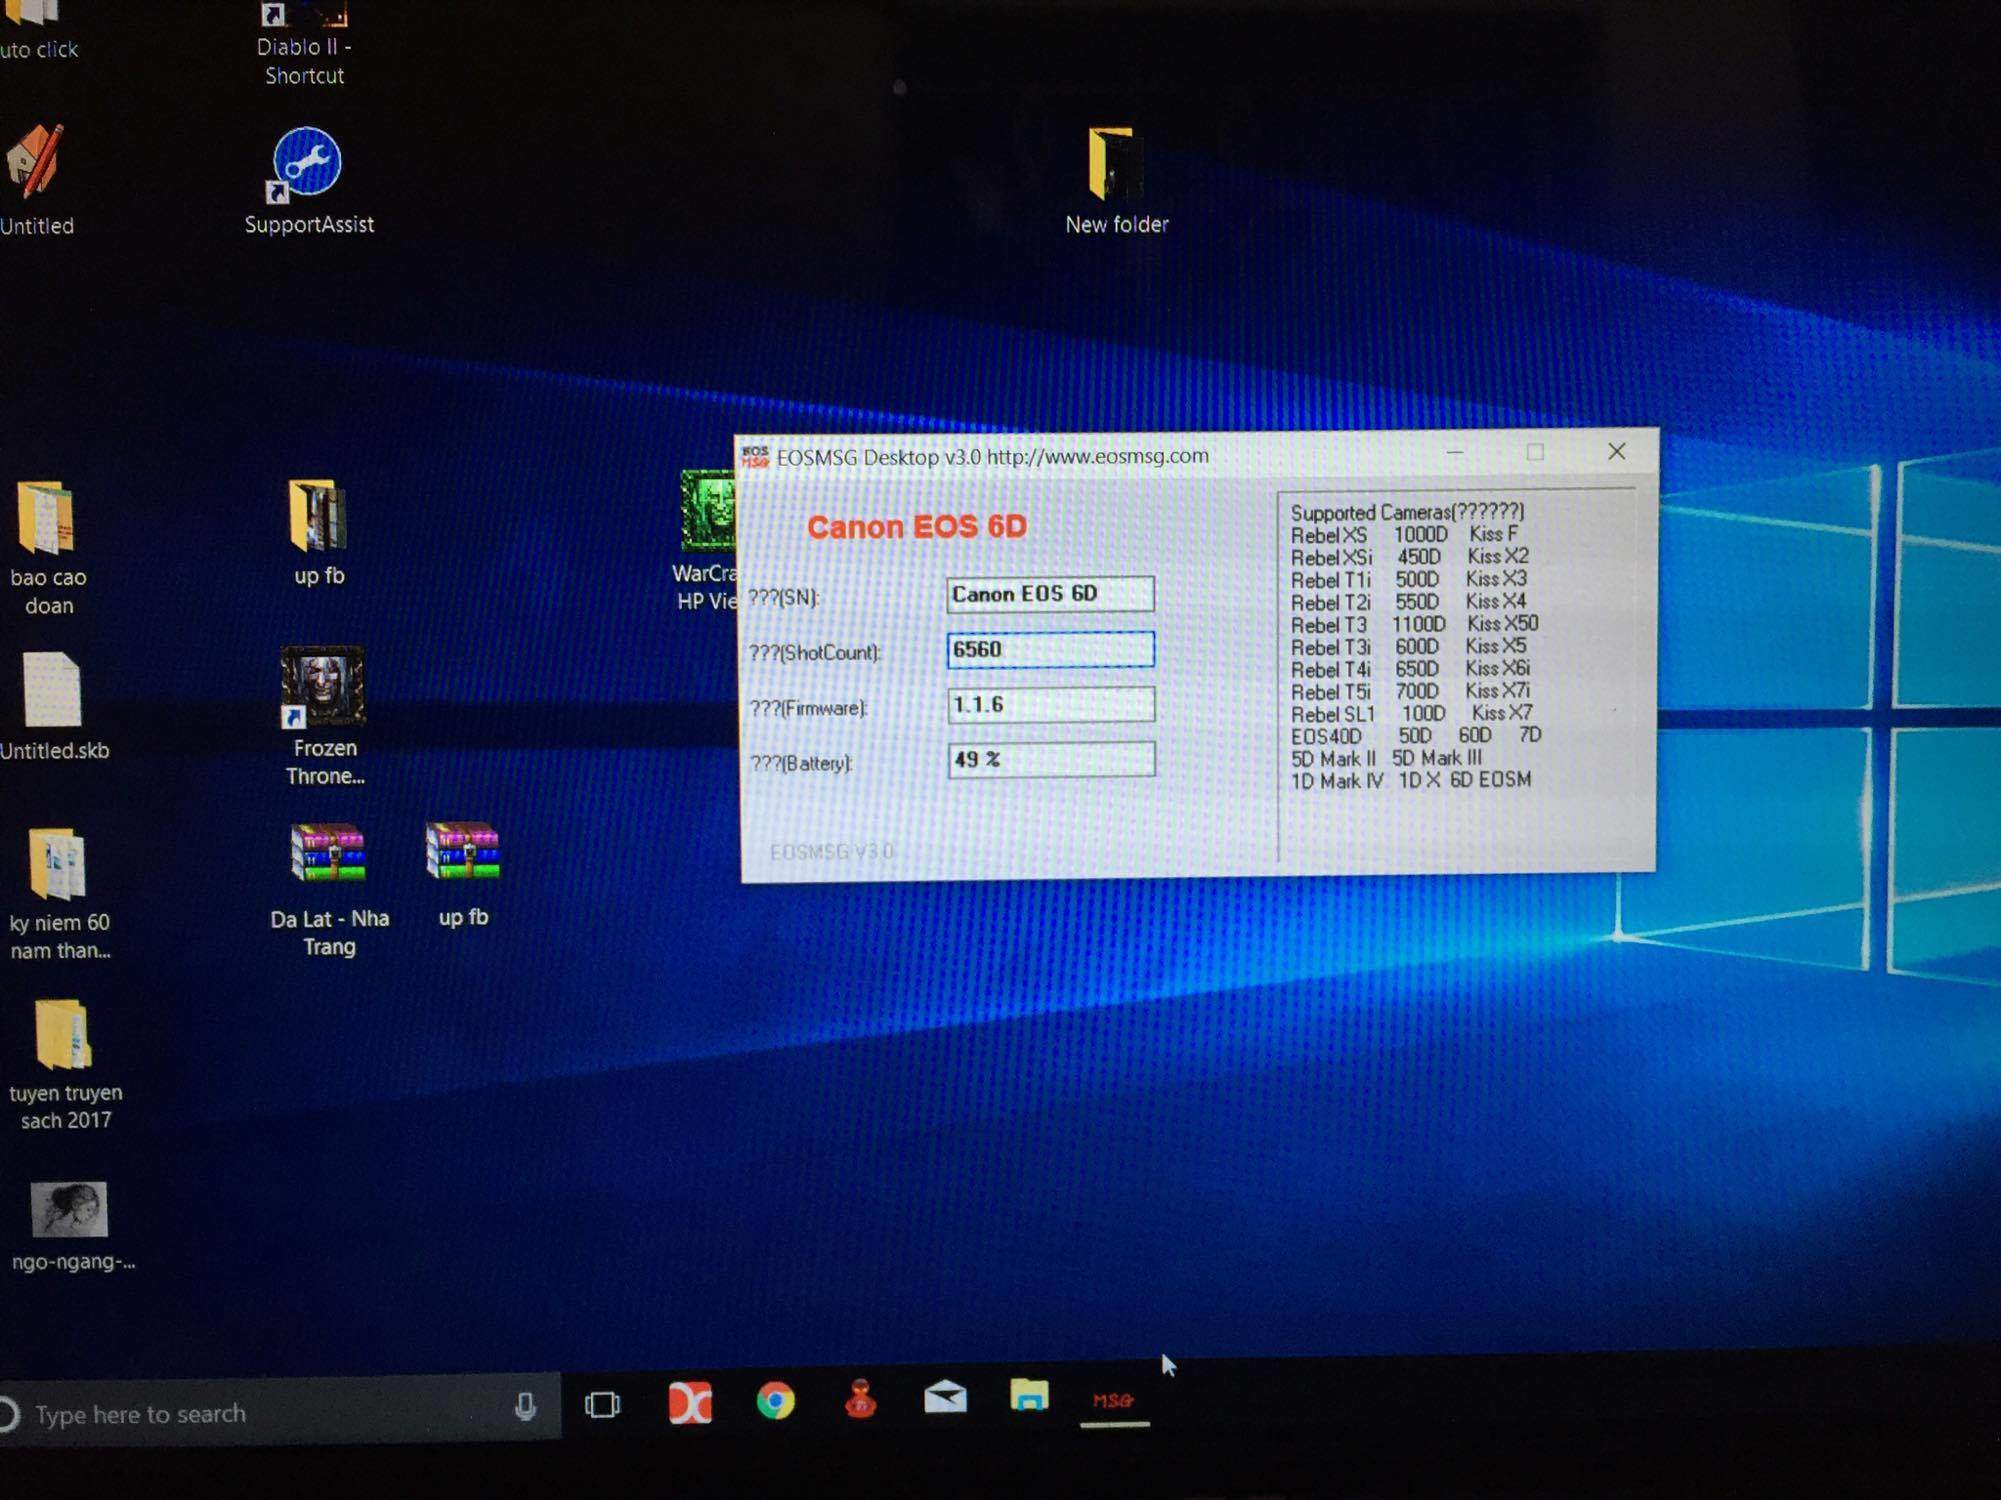Image resolution: width=2001 pixels, height=1500 pixels.
Task: Click the red Canon EOS 6D heading
Action: [916, 527]
